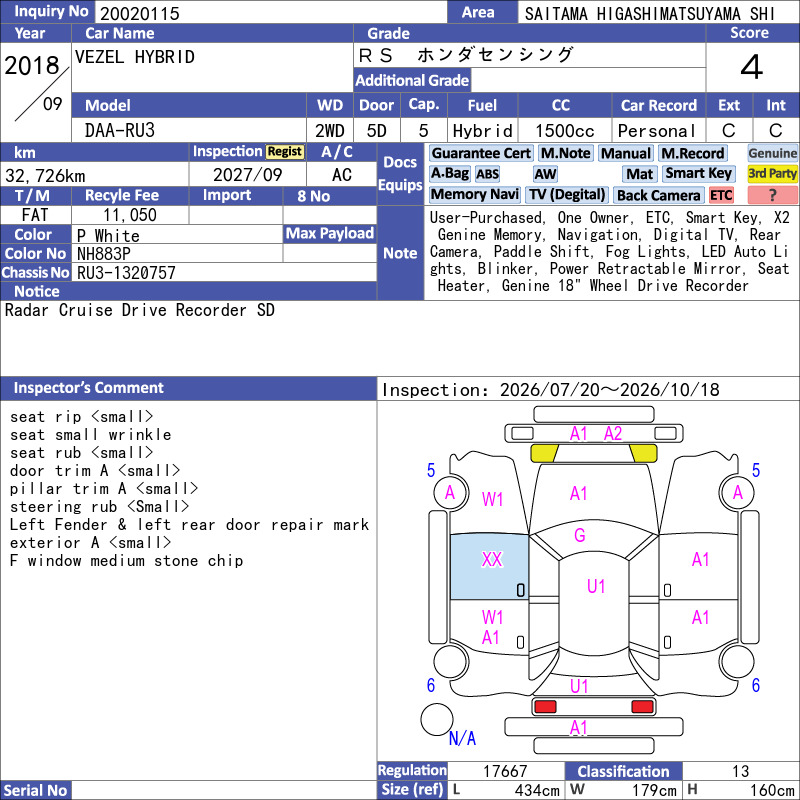Click the area SAITAMA HIGASHIMATSUYAMA SHI
This screenshot has height=800, width=800.
pos(649,14)
